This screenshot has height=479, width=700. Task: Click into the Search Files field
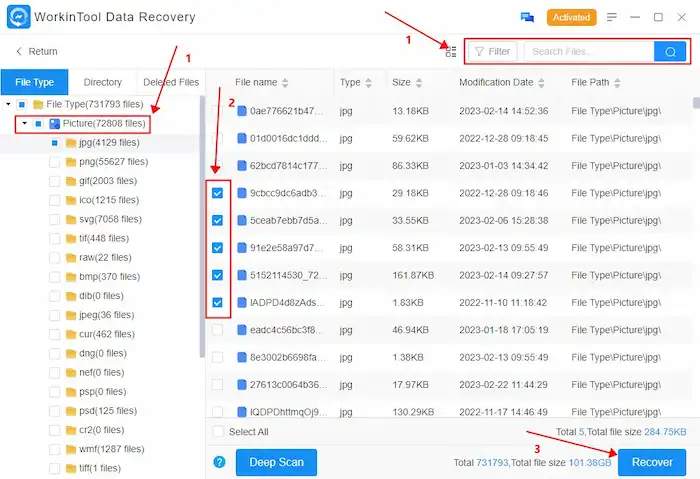pyautogui.click(x=589, y=52)
